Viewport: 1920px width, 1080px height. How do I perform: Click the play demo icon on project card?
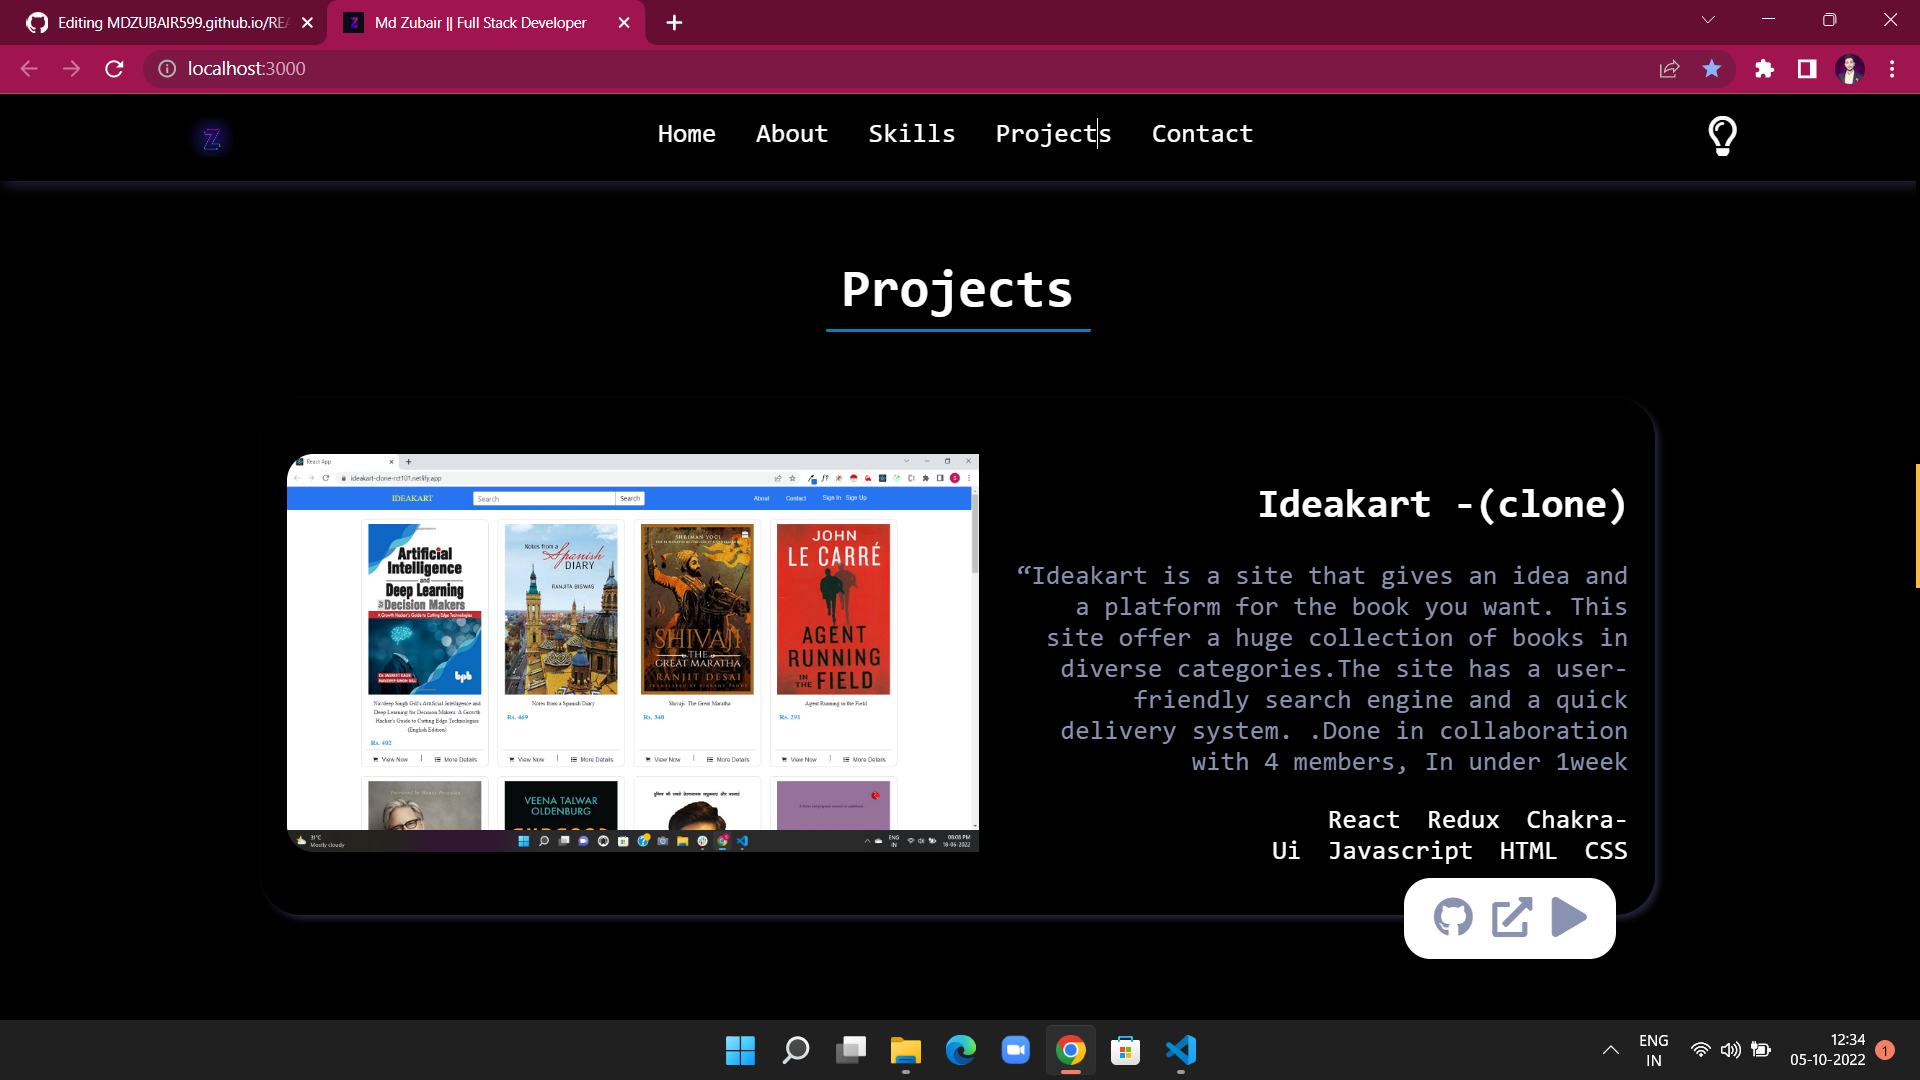pos(1568,917)
